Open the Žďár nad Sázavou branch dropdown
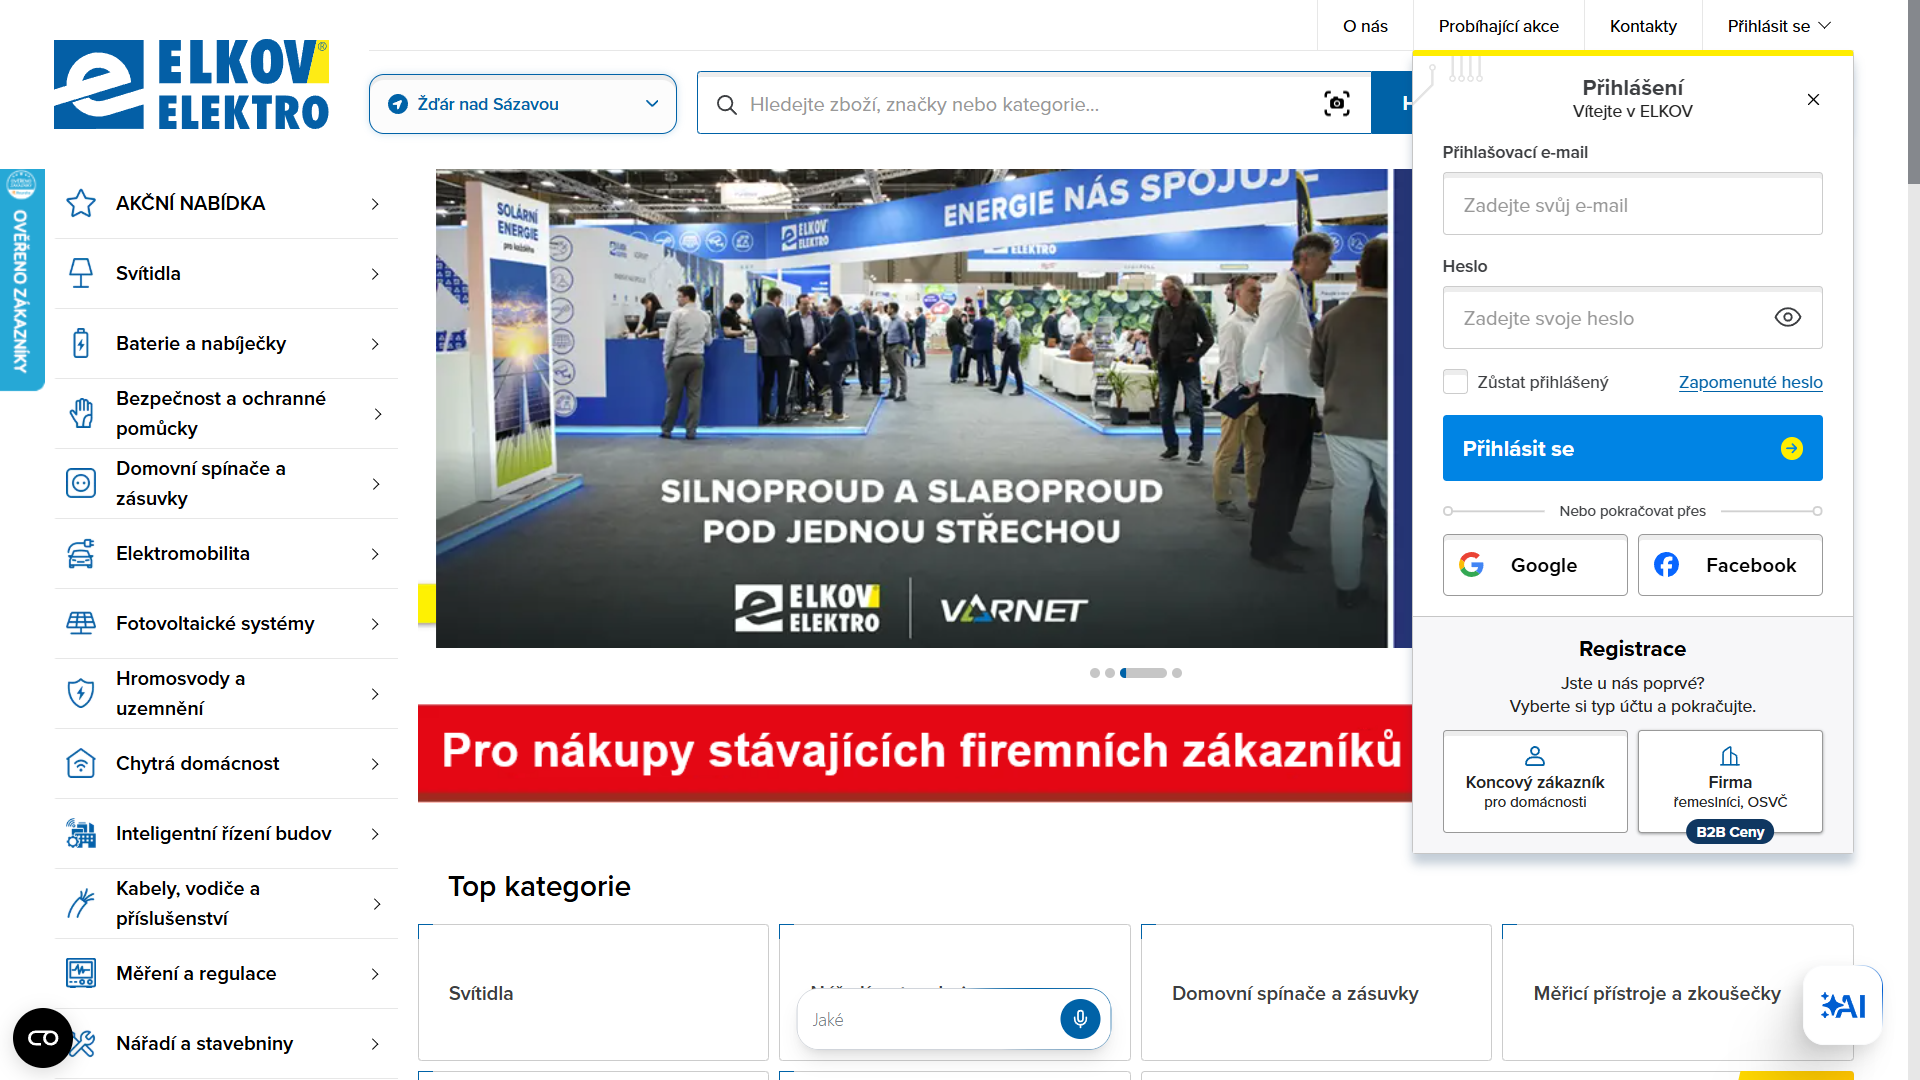Image resolution: width=1920 pixels, height=1080 pixels. click(x=522, y=104)
